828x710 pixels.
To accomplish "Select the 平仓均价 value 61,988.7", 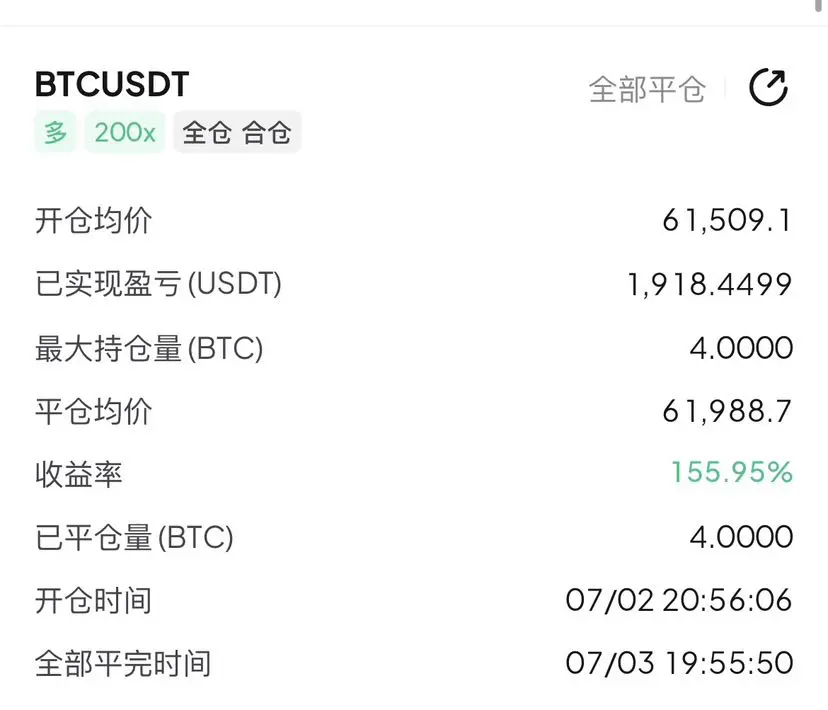I will point(727,411).
